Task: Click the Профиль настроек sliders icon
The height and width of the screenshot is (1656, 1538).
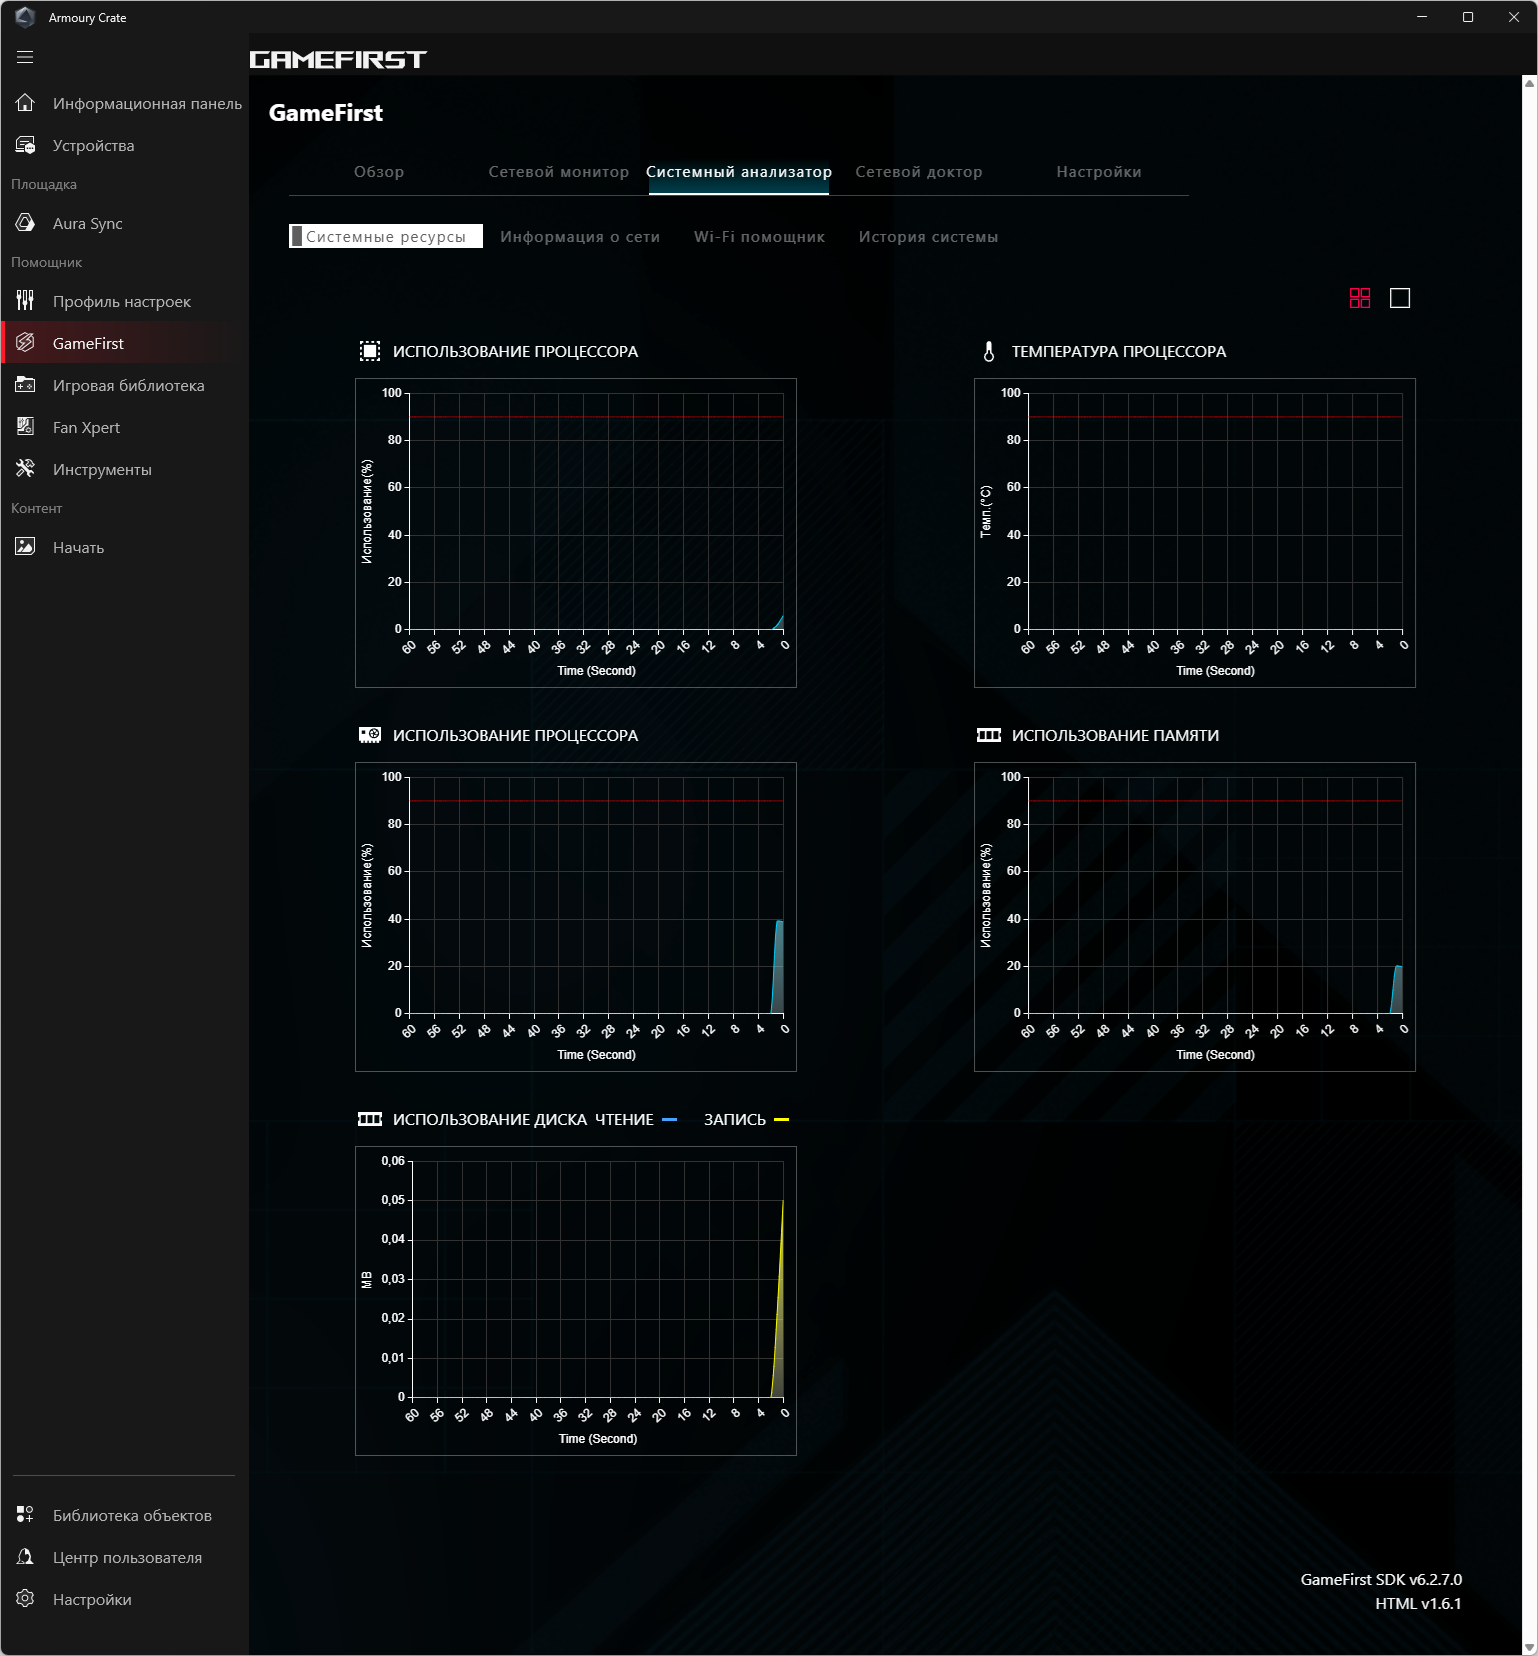Action: tap(25, 301)
